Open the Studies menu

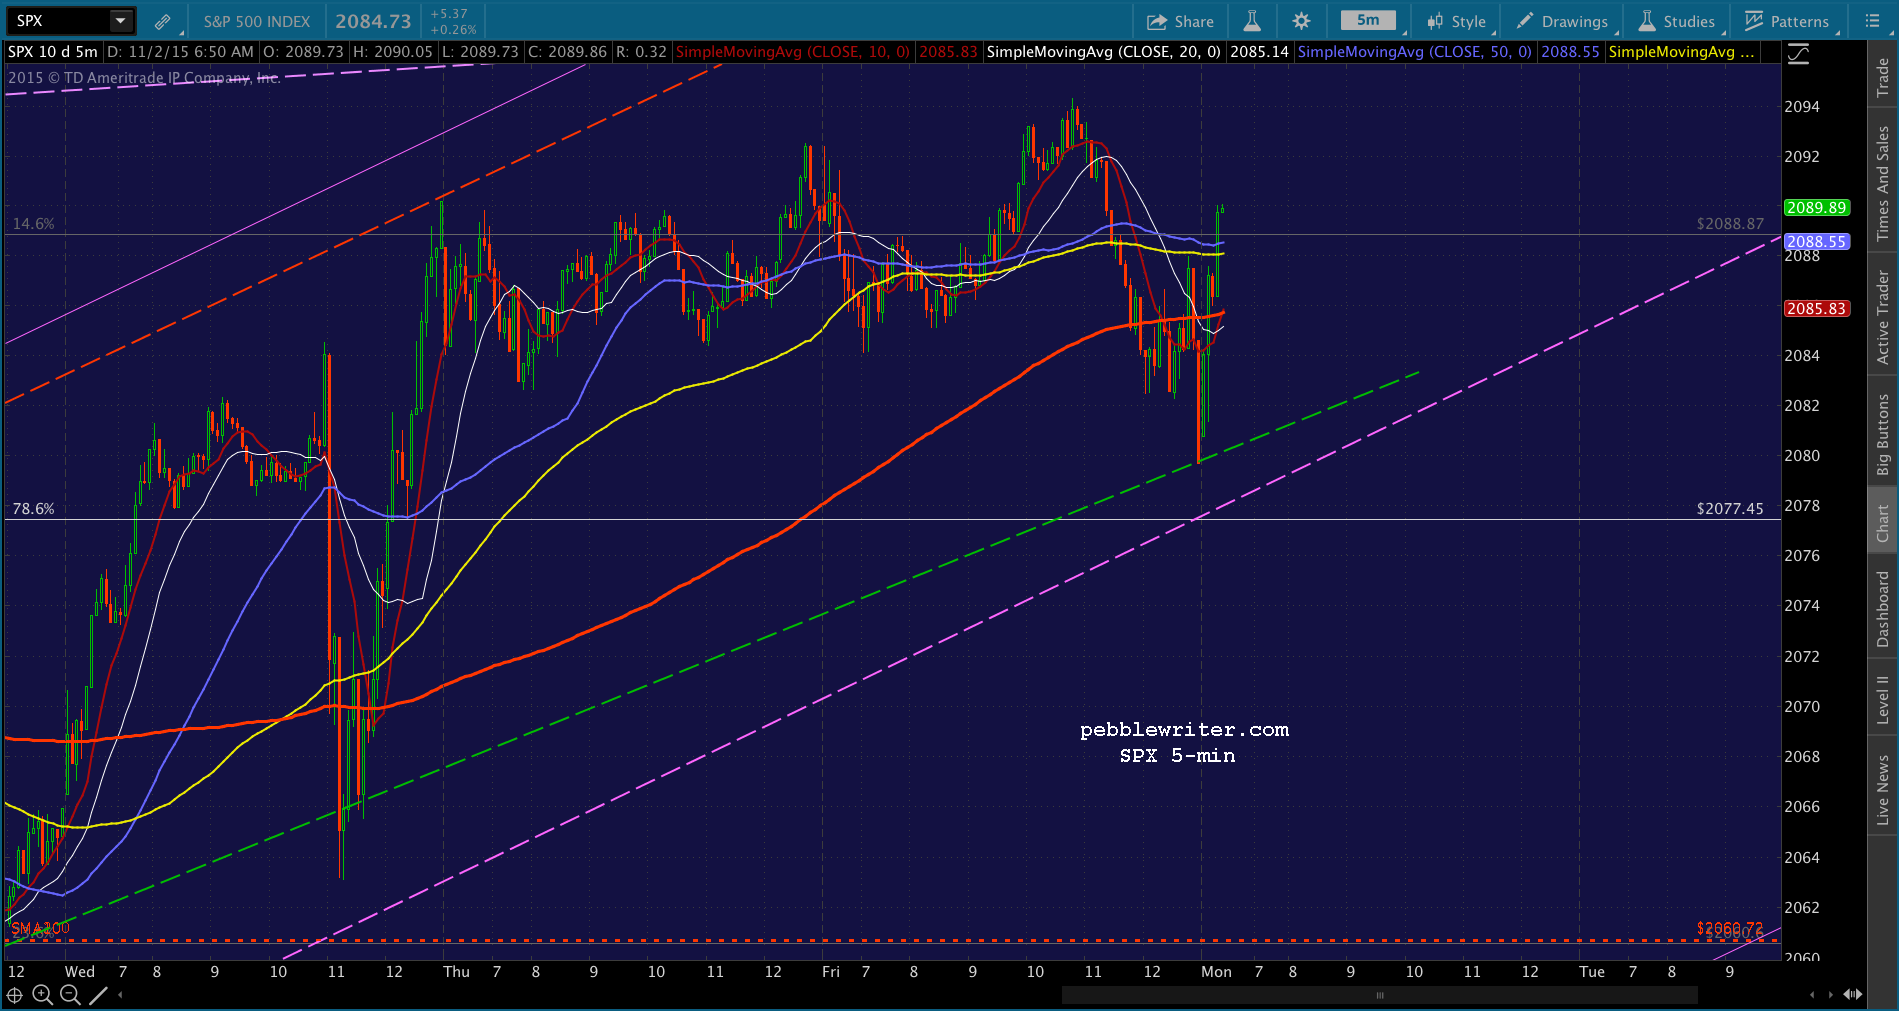pos(1677,21)
